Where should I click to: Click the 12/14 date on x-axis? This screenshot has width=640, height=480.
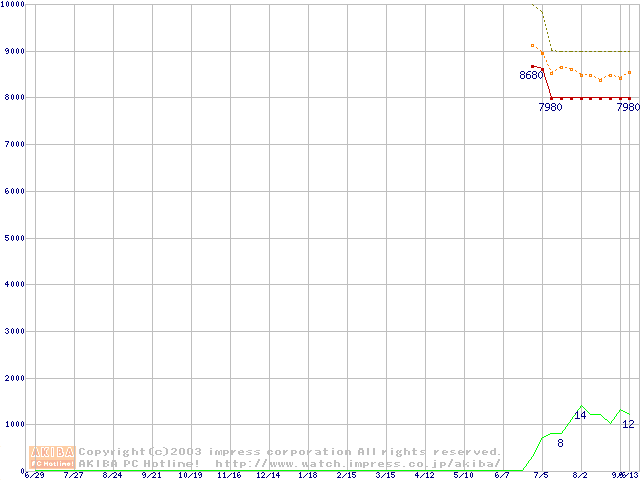pyautogui.click(x=268, y=475)
